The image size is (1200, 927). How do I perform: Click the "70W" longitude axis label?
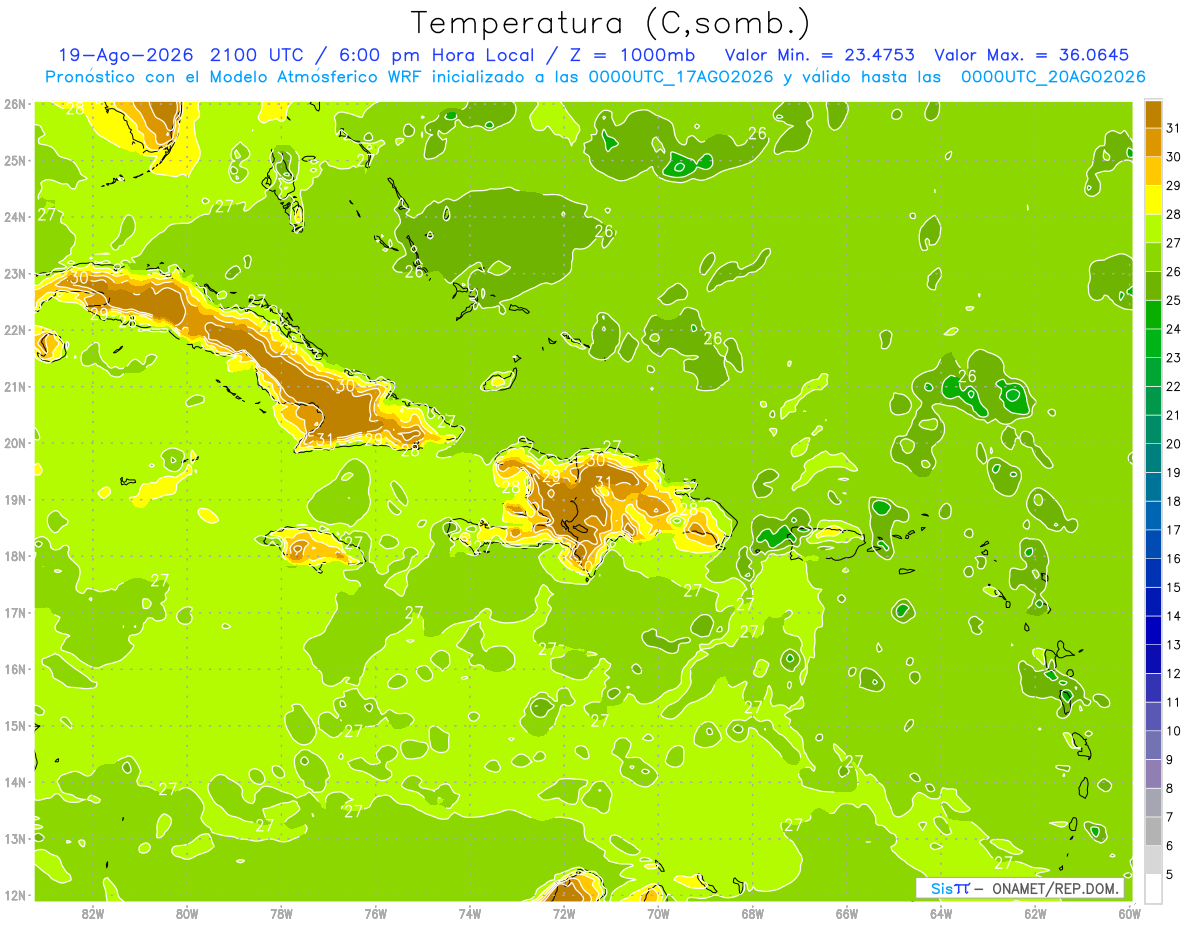coord(657,913)
